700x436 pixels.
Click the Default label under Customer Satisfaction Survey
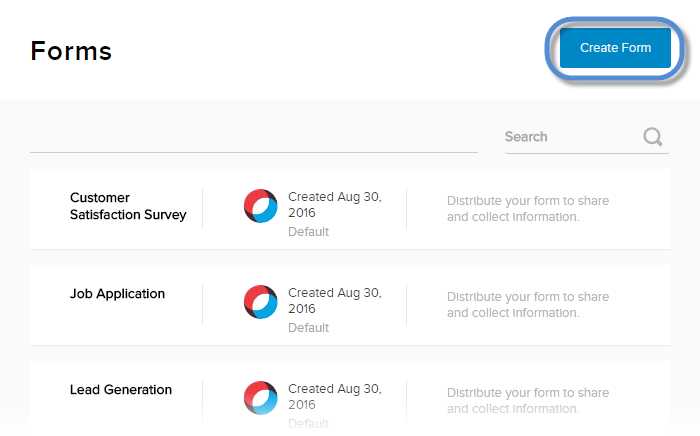[x=308, y=232]
